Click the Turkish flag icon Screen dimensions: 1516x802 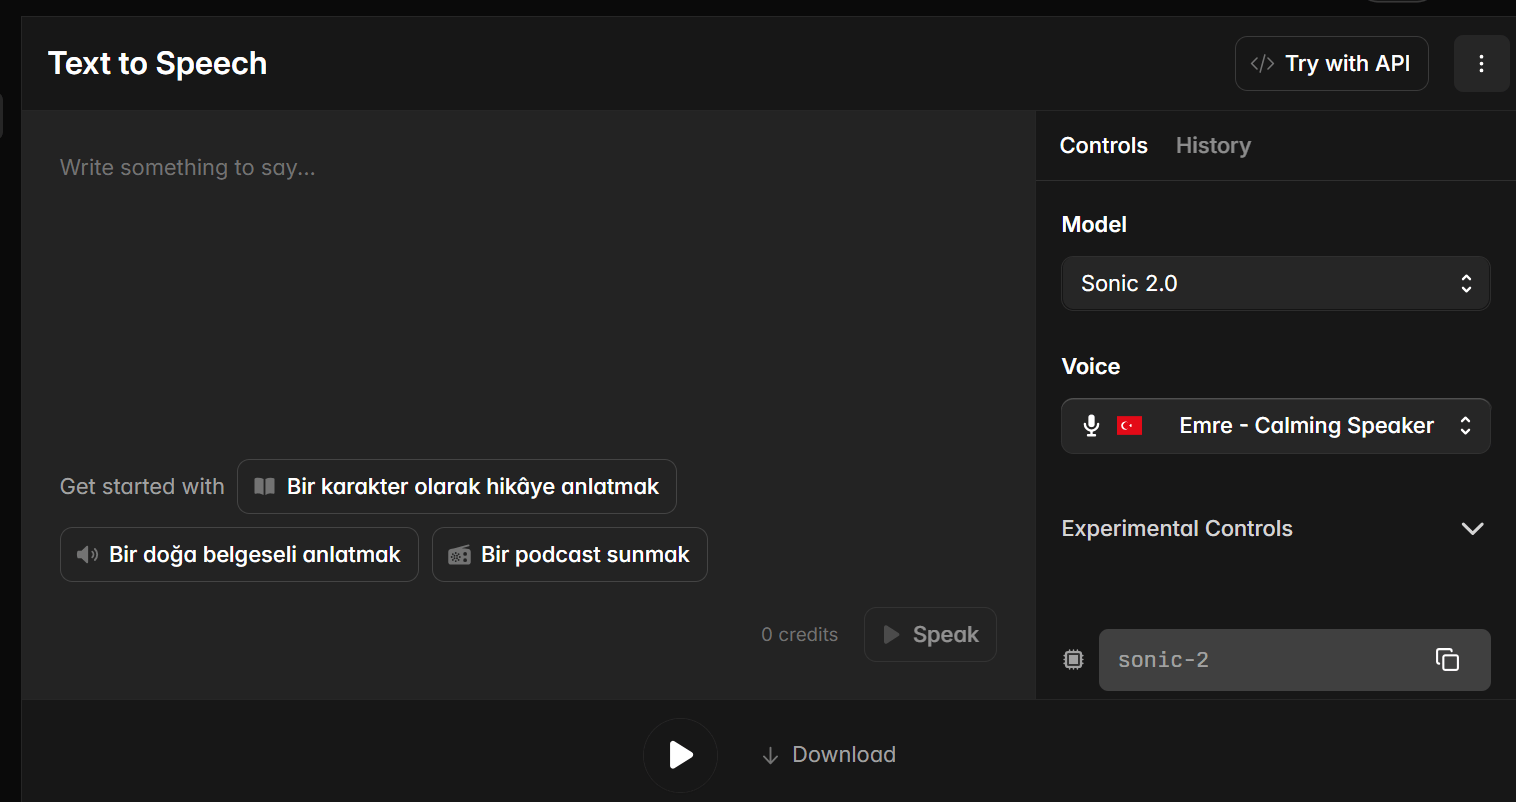point(1129,426)
